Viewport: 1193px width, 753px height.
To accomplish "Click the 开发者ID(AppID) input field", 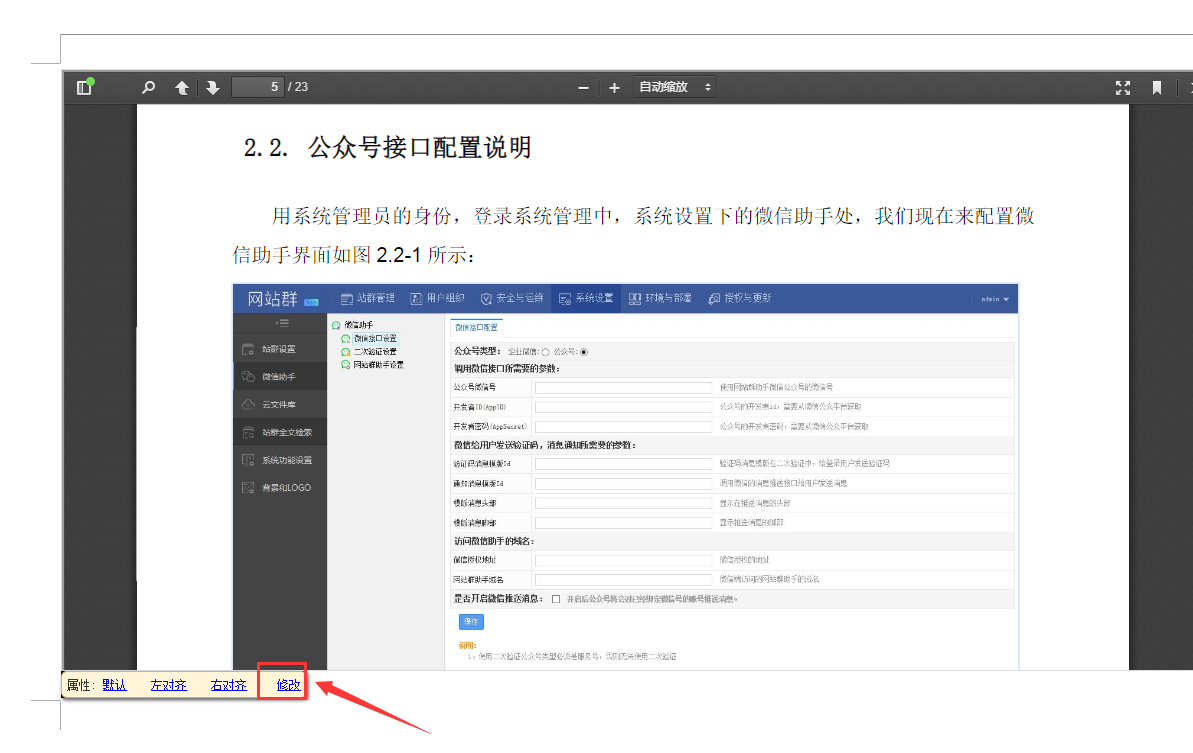I will tap(623, 407).
